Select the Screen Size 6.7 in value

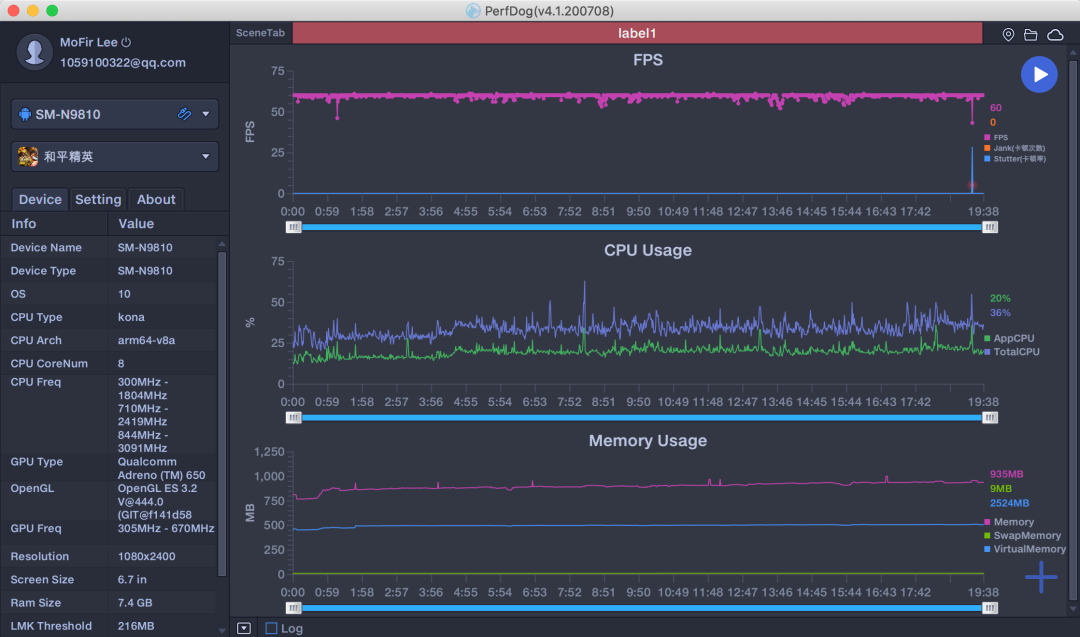pyautogui.click(x=132, y=579)
